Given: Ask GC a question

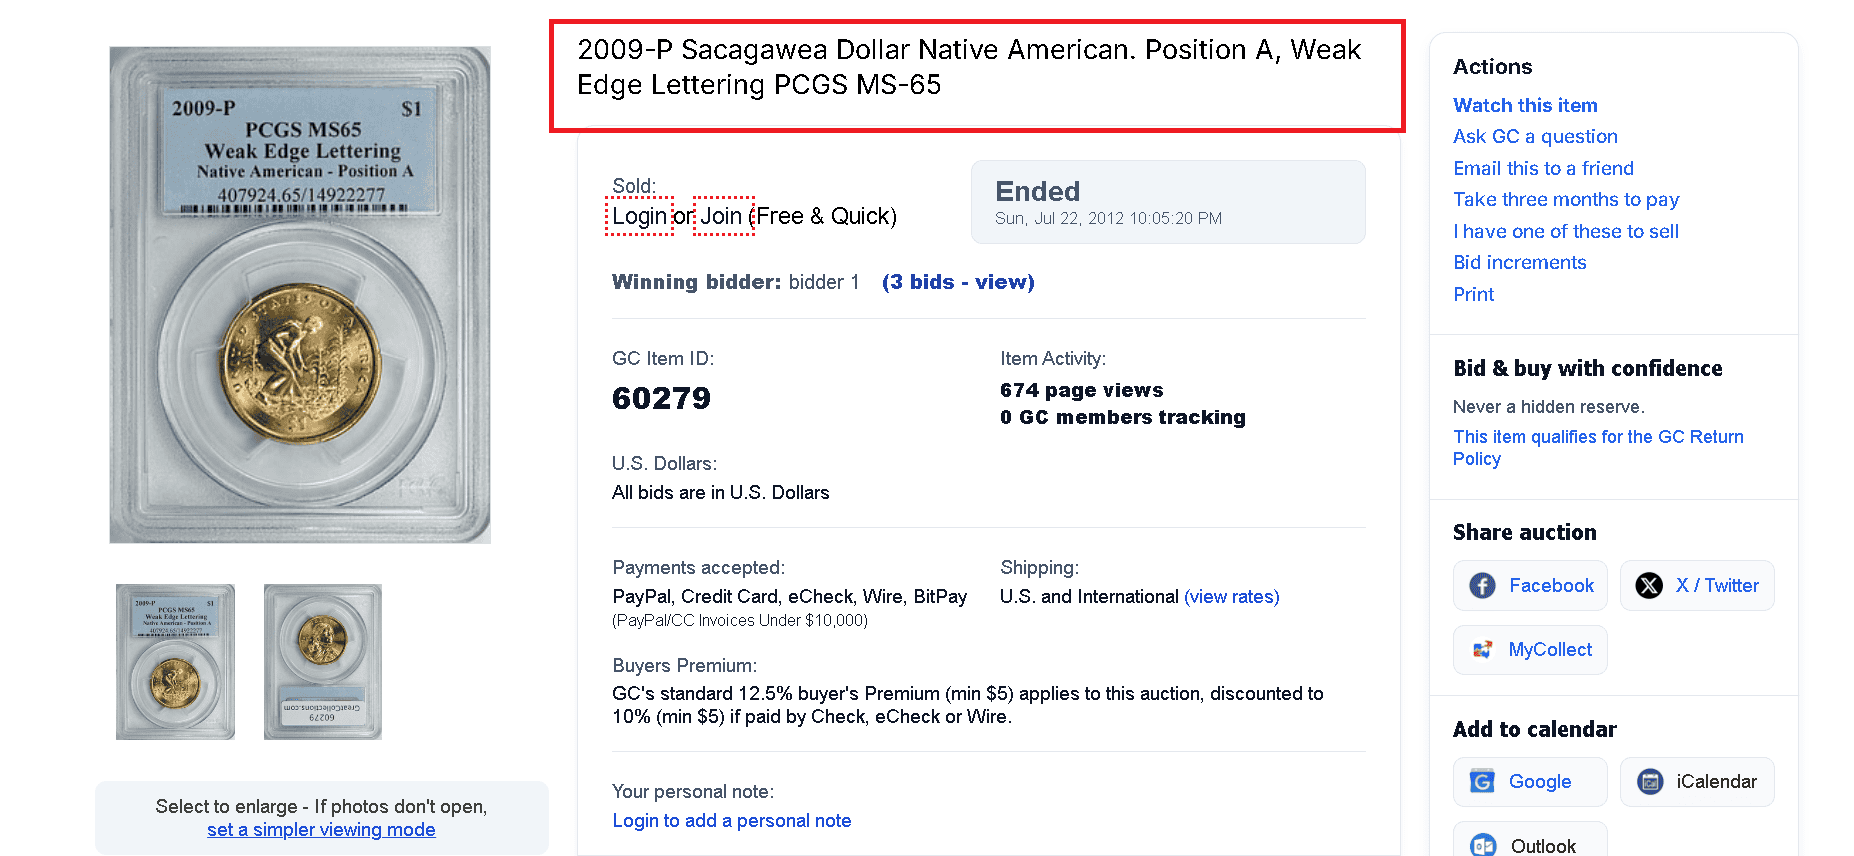Looking at the screenshot, I should [1535, 136].
